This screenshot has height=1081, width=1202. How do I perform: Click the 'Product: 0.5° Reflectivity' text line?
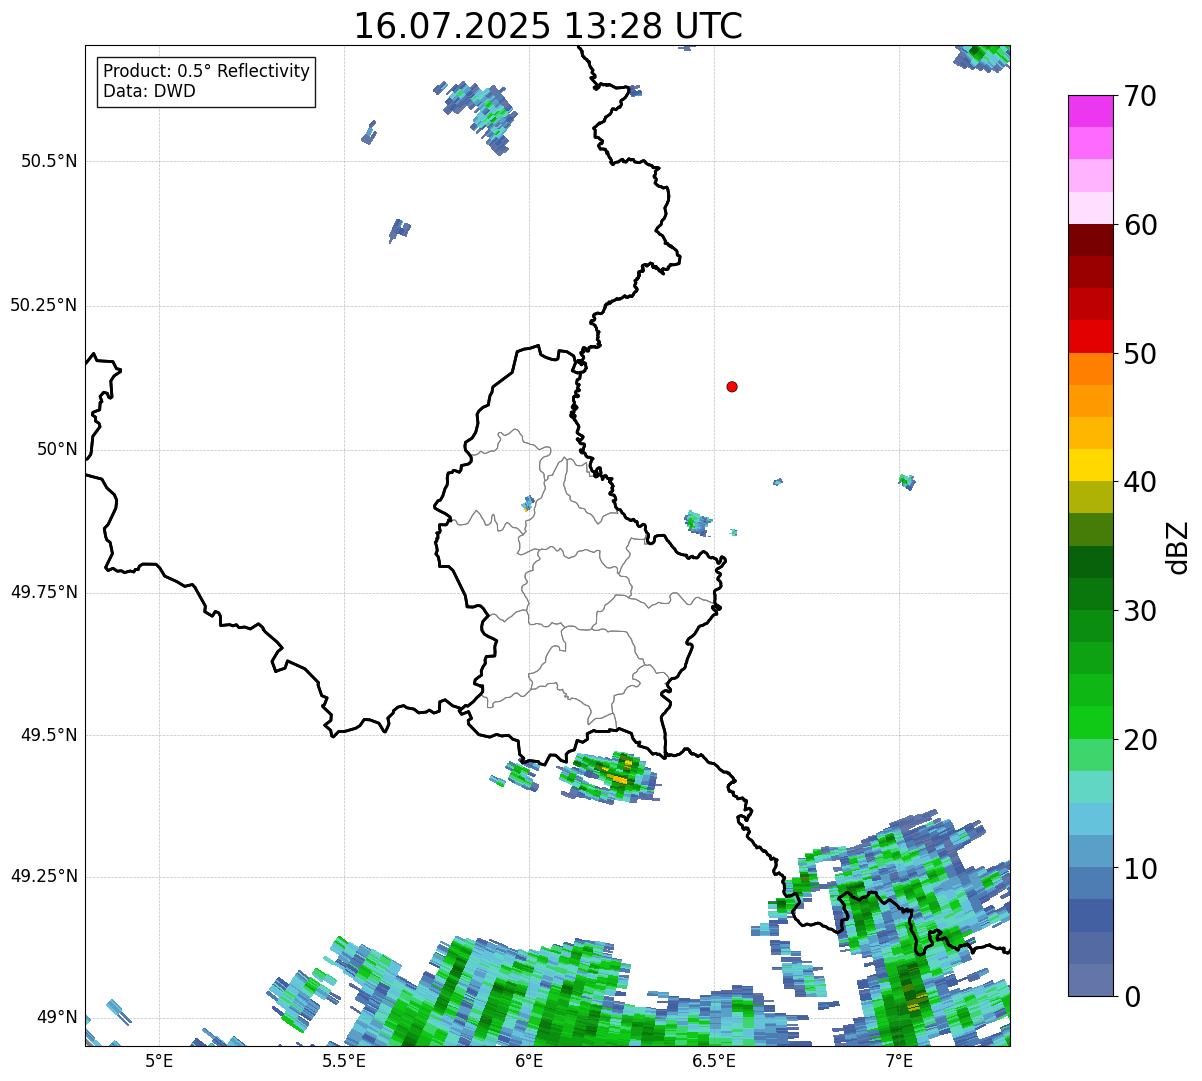206,72
